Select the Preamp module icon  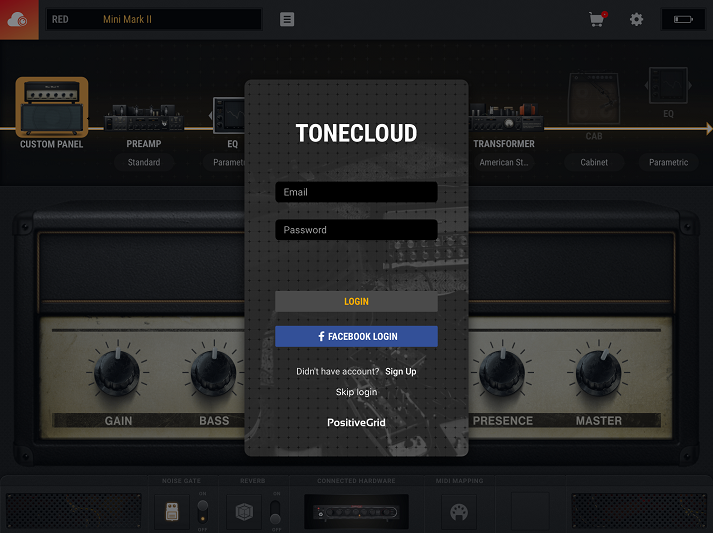143,117
